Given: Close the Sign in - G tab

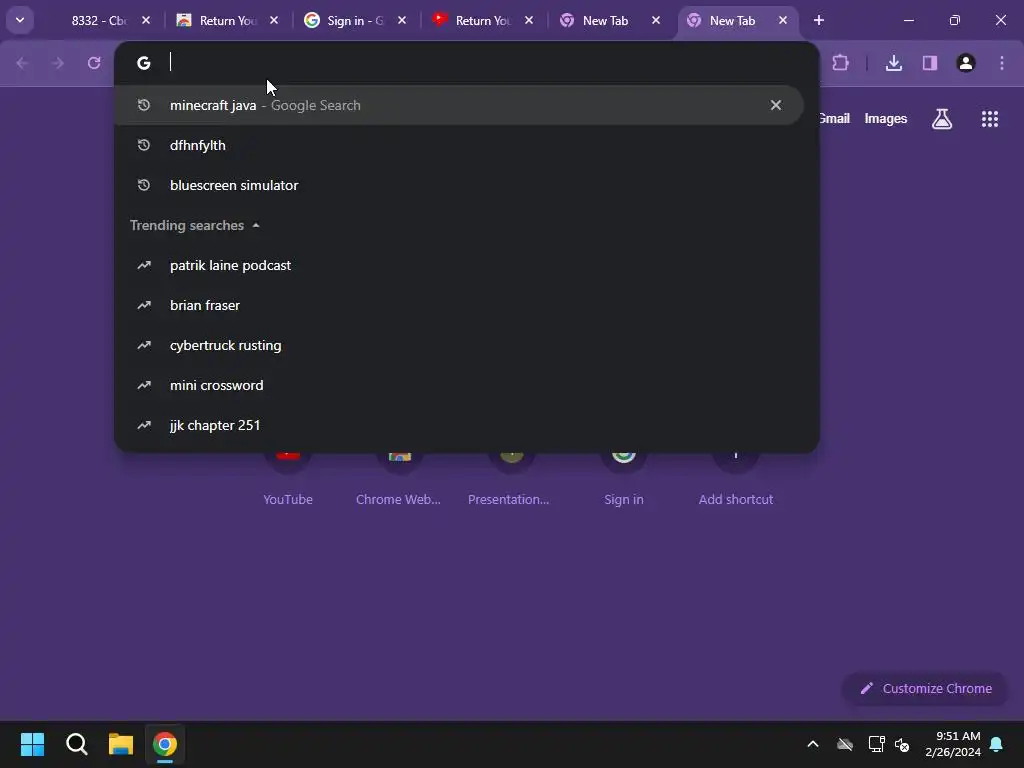Looking at the screenshot, I should coord(402,20).
